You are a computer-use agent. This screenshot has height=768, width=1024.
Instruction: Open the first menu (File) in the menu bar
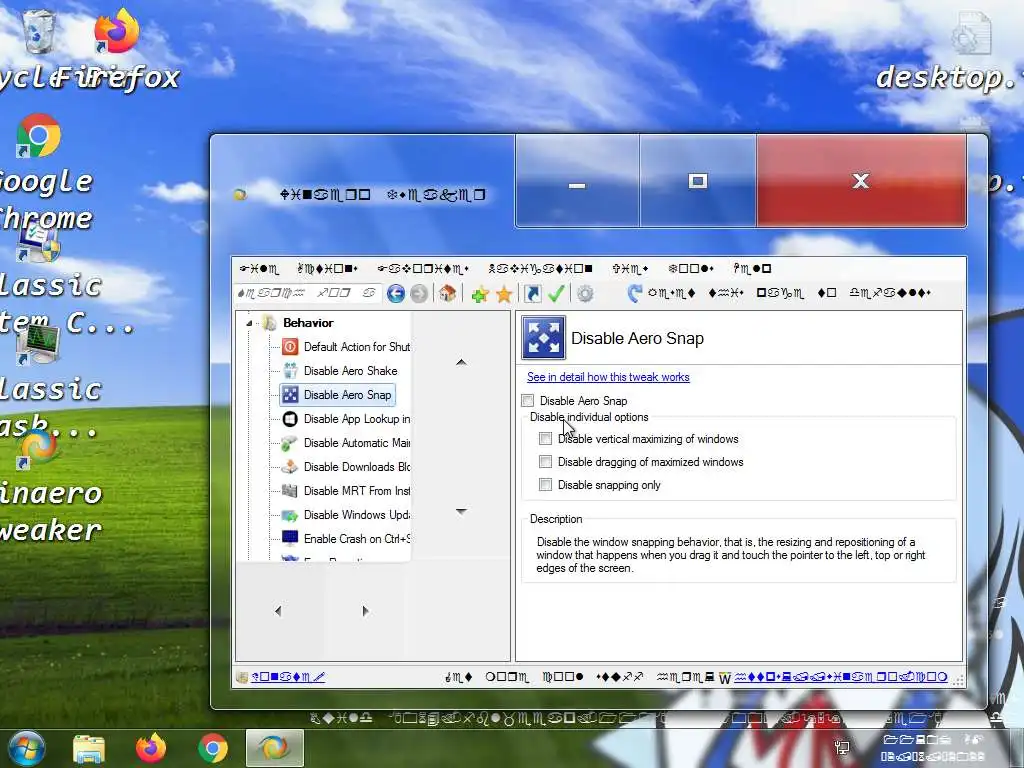259,268
